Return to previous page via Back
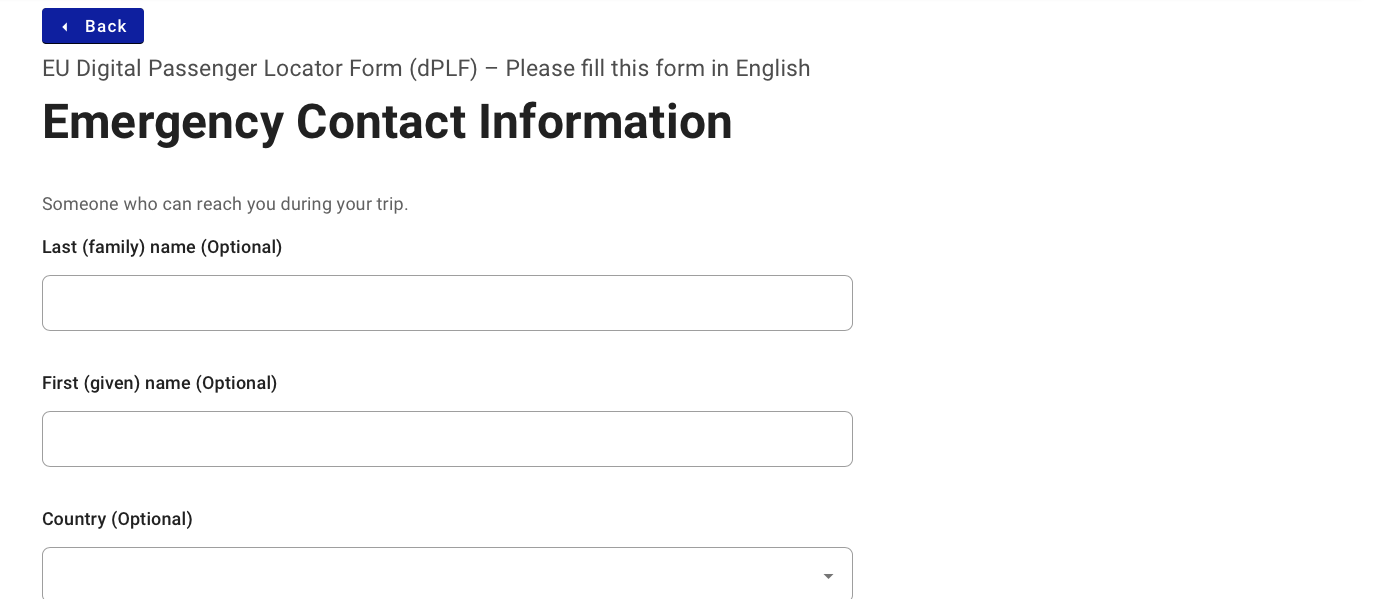The width and height of the screenshot is (1373, 599). [x=93, y=26]
